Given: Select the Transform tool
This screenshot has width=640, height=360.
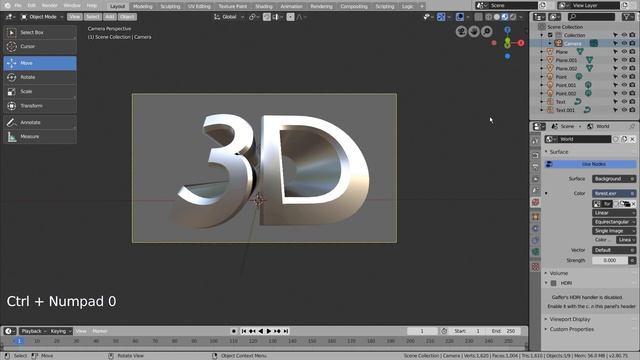Looking at the screenshot, I should click(40, 106).
